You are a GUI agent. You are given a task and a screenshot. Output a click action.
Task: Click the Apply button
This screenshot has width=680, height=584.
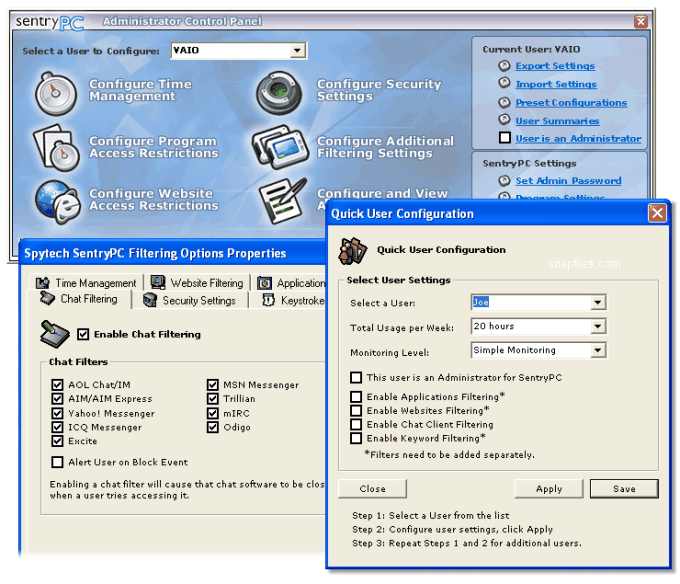(x=549, y=489)
